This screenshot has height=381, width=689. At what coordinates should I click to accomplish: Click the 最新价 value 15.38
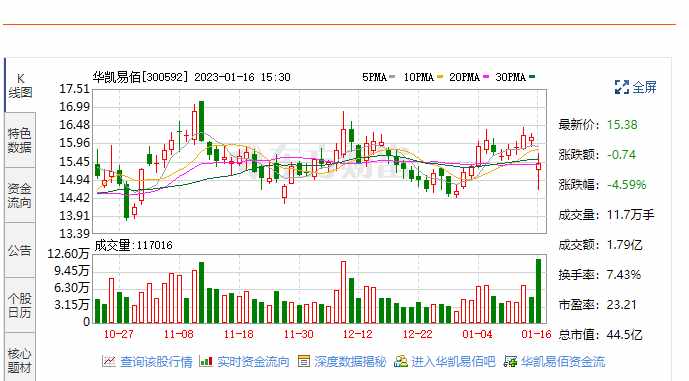[x=622, y=125]
